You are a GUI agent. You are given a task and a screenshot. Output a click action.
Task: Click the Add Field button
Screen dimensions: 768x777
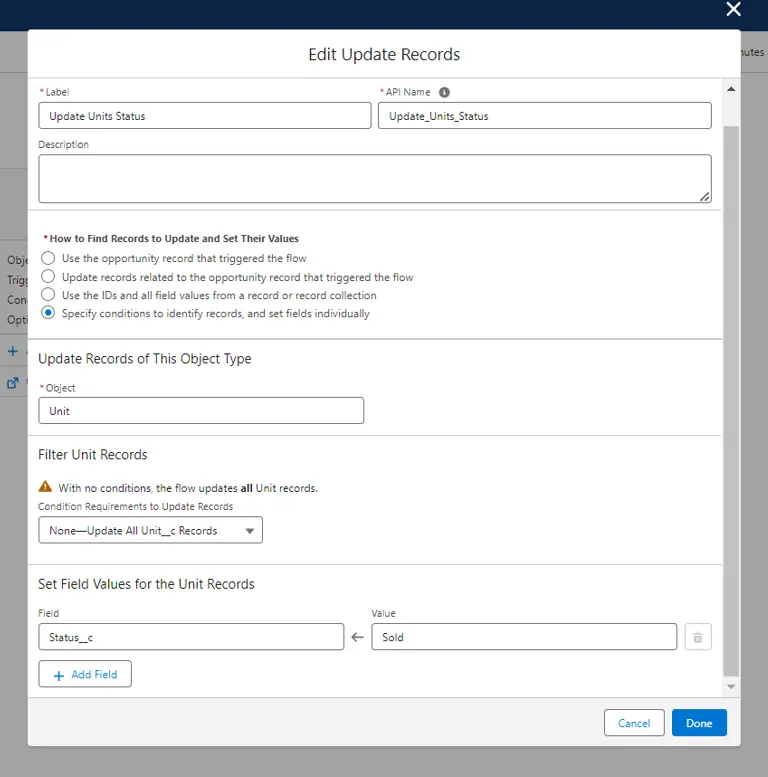click(x=85, y=674)
